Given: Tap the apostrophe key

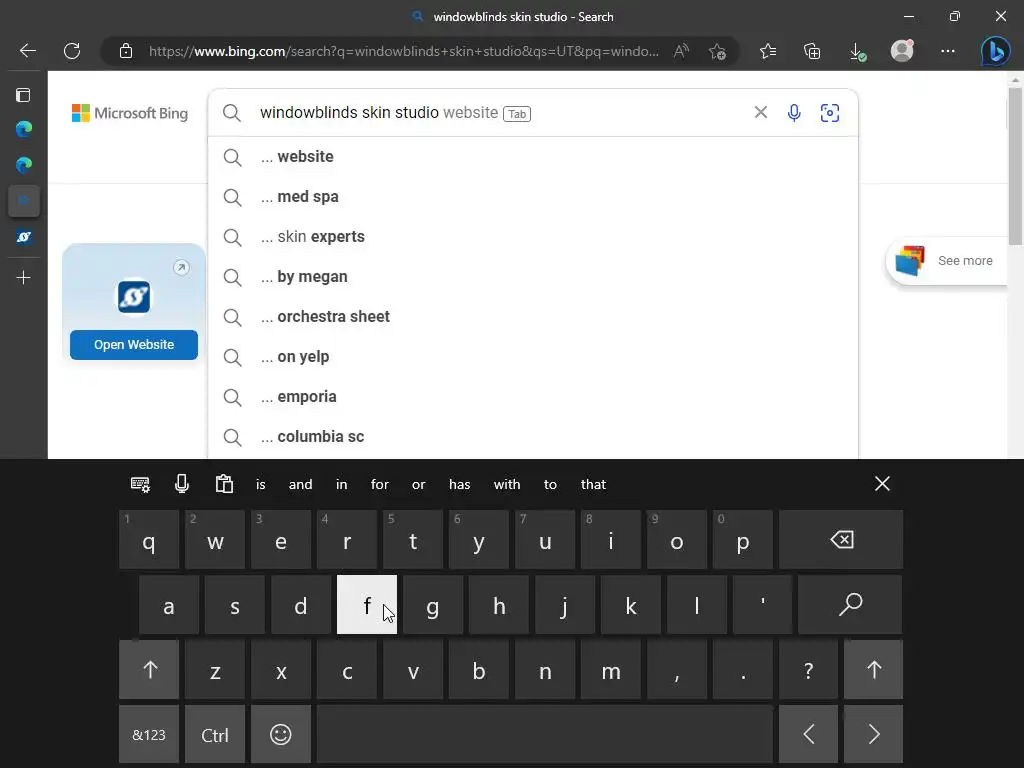Looking at the screenshot, I should 762,605.
